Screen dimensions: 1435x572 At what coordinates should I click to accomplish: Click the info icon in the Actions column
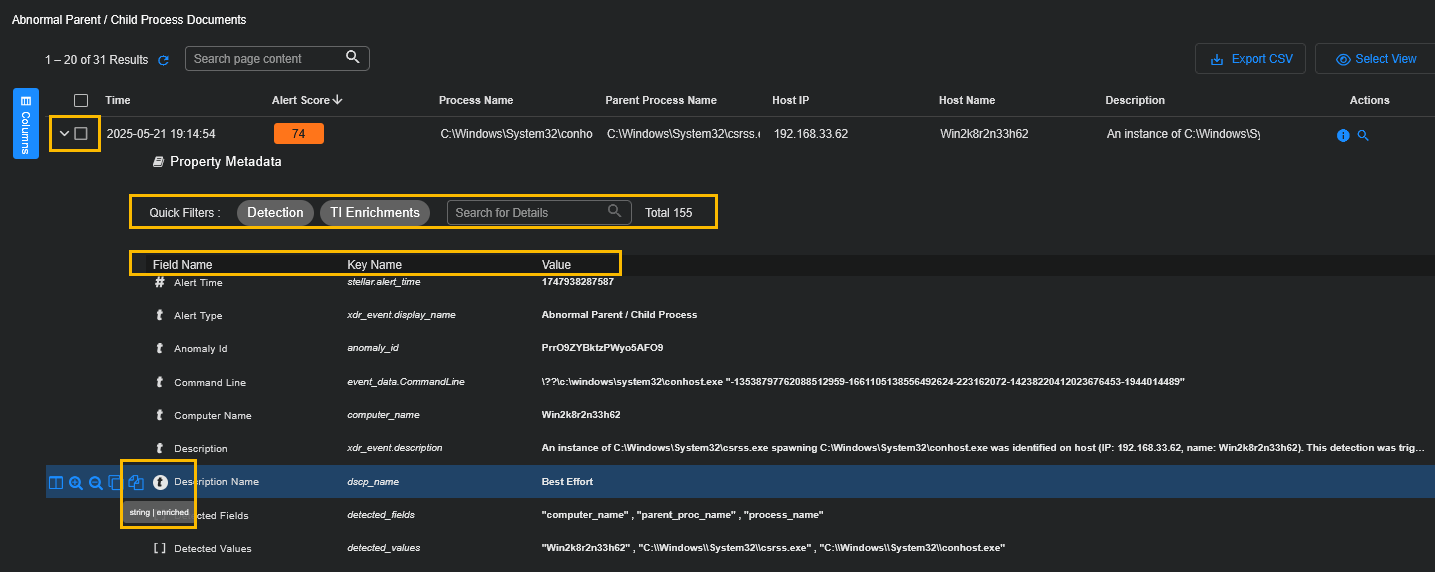[x=1343, y=135]
